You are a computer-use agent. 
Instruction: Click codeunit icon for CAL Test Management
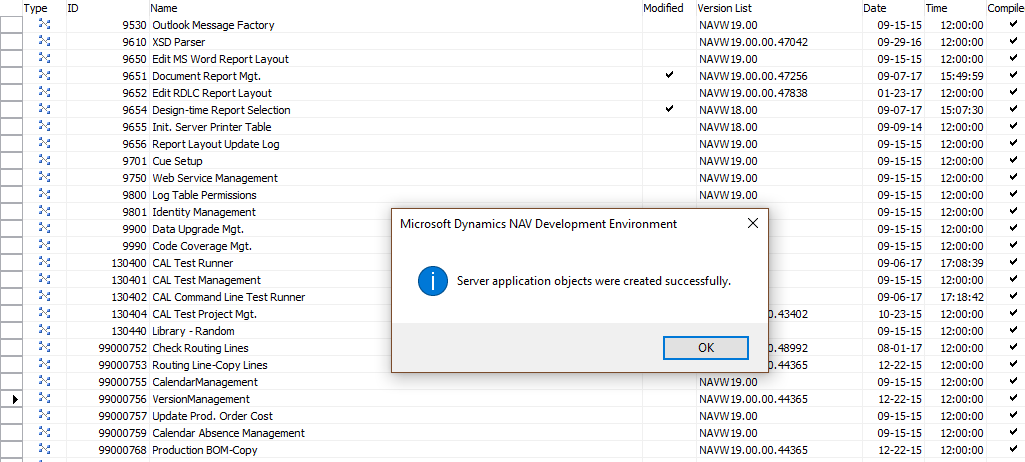pyautogui.click(x=44, y=280)
